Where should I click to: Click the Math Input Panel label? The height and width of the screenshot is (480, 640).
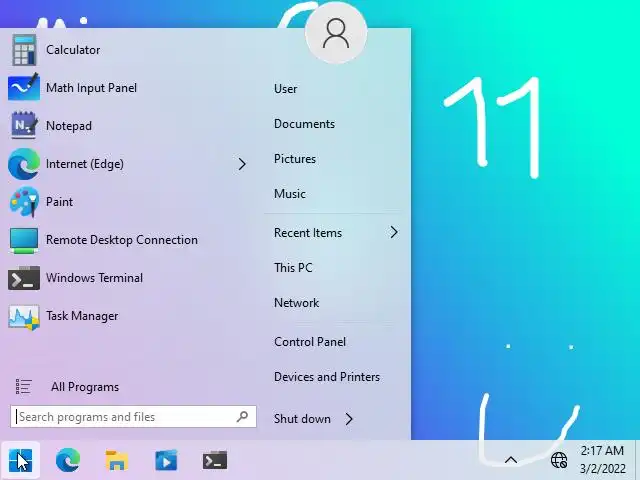pyautogui.click(x=91, y=88)
